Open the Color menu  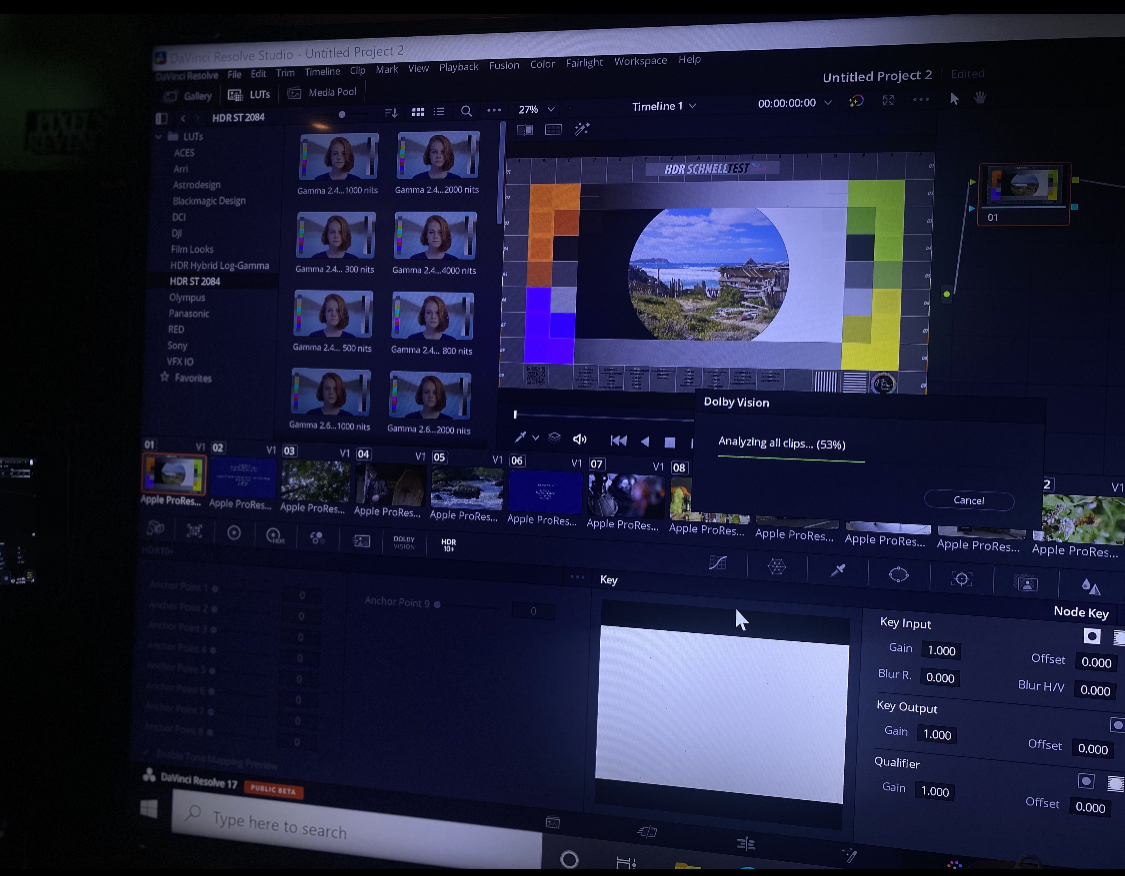(x=542, y=65)
